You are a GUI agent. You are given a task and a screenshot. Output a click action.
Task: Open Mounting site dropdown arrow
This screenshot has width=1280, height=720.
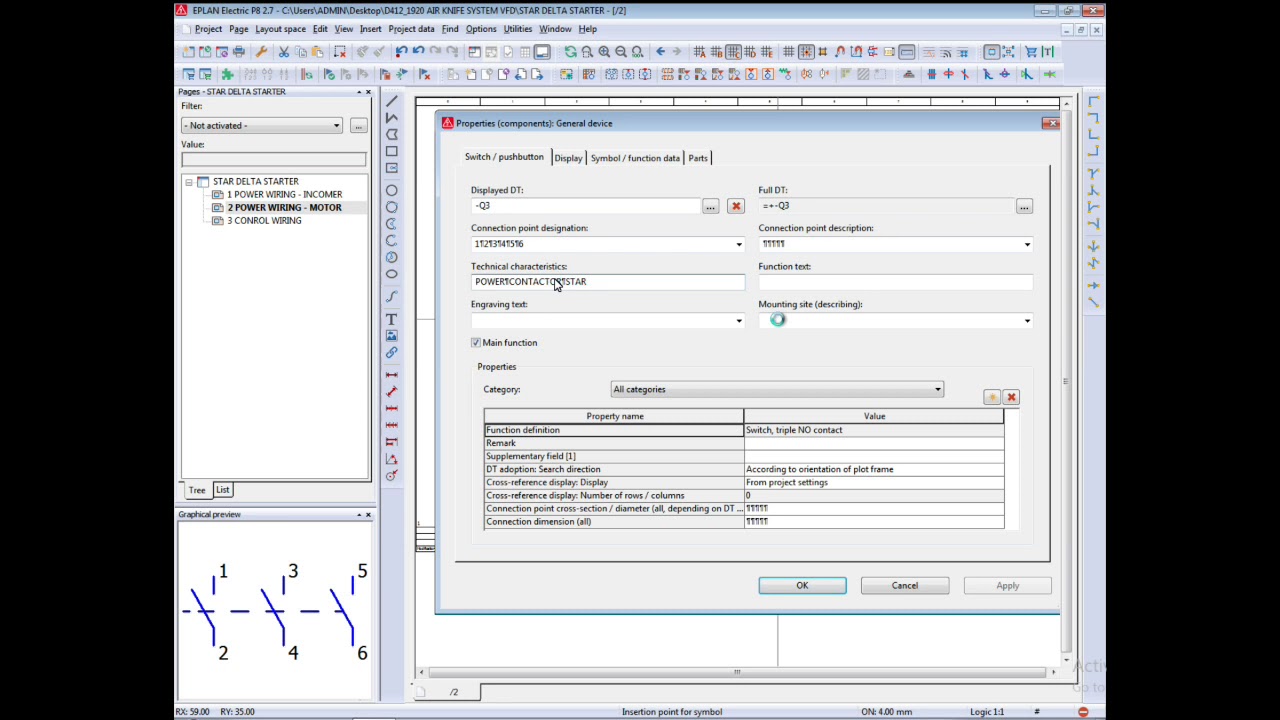[x=1027, y=321]
